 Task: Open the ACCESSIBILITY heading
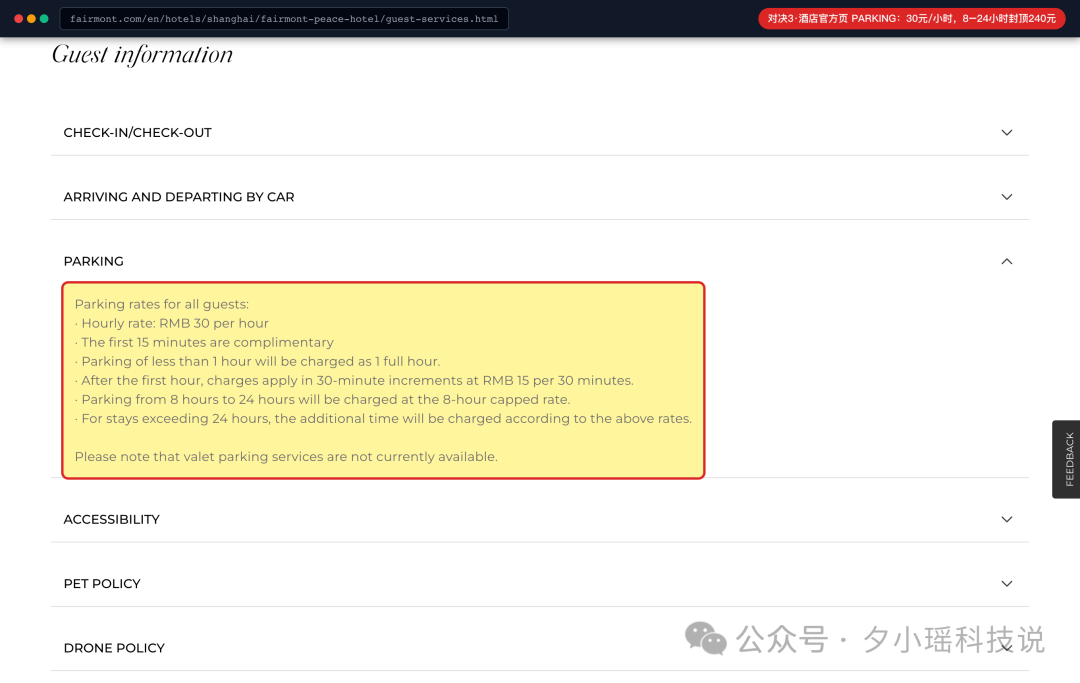click(x=112, y=519)
